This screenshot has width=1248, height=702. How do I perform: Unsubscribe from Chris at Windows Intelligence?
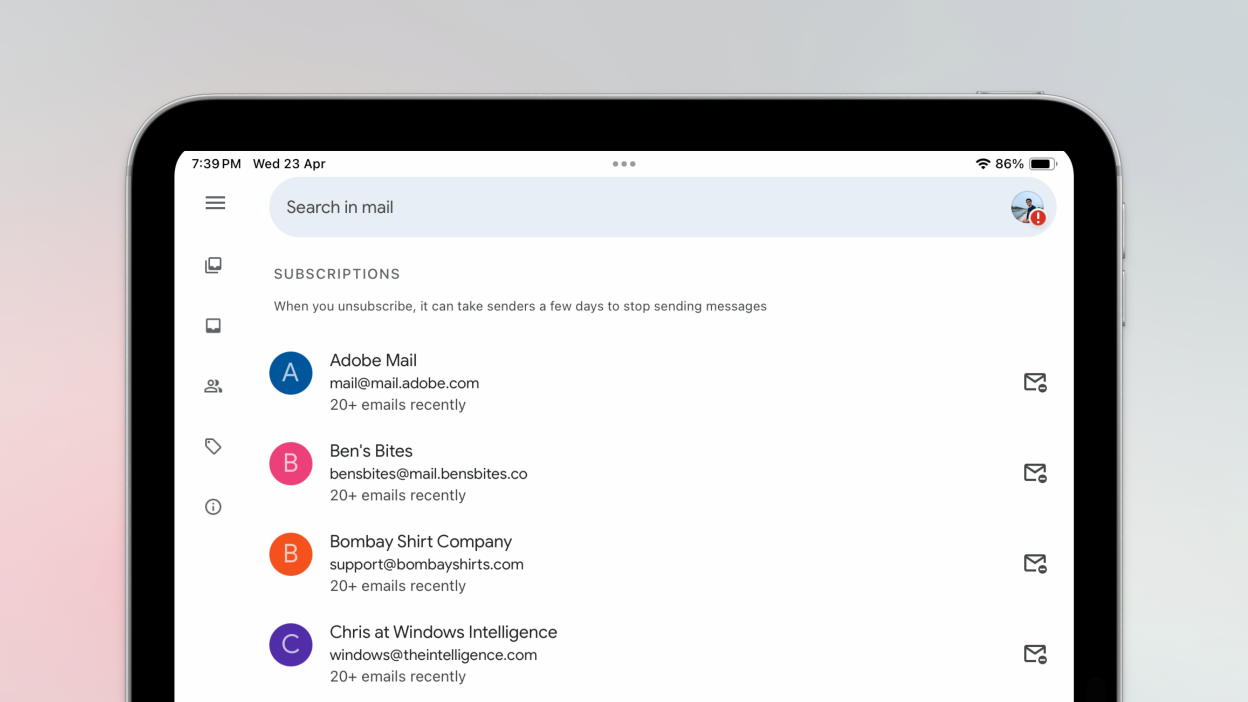(1035, 654)
